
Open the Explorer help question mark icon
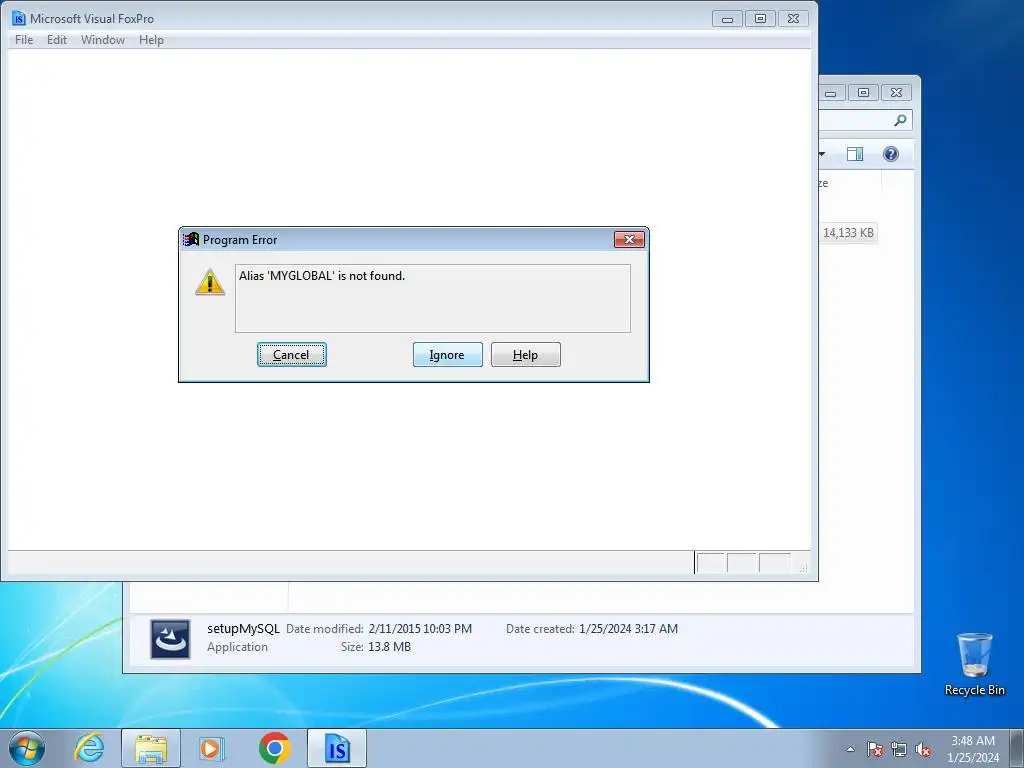[x=891, y=154]
